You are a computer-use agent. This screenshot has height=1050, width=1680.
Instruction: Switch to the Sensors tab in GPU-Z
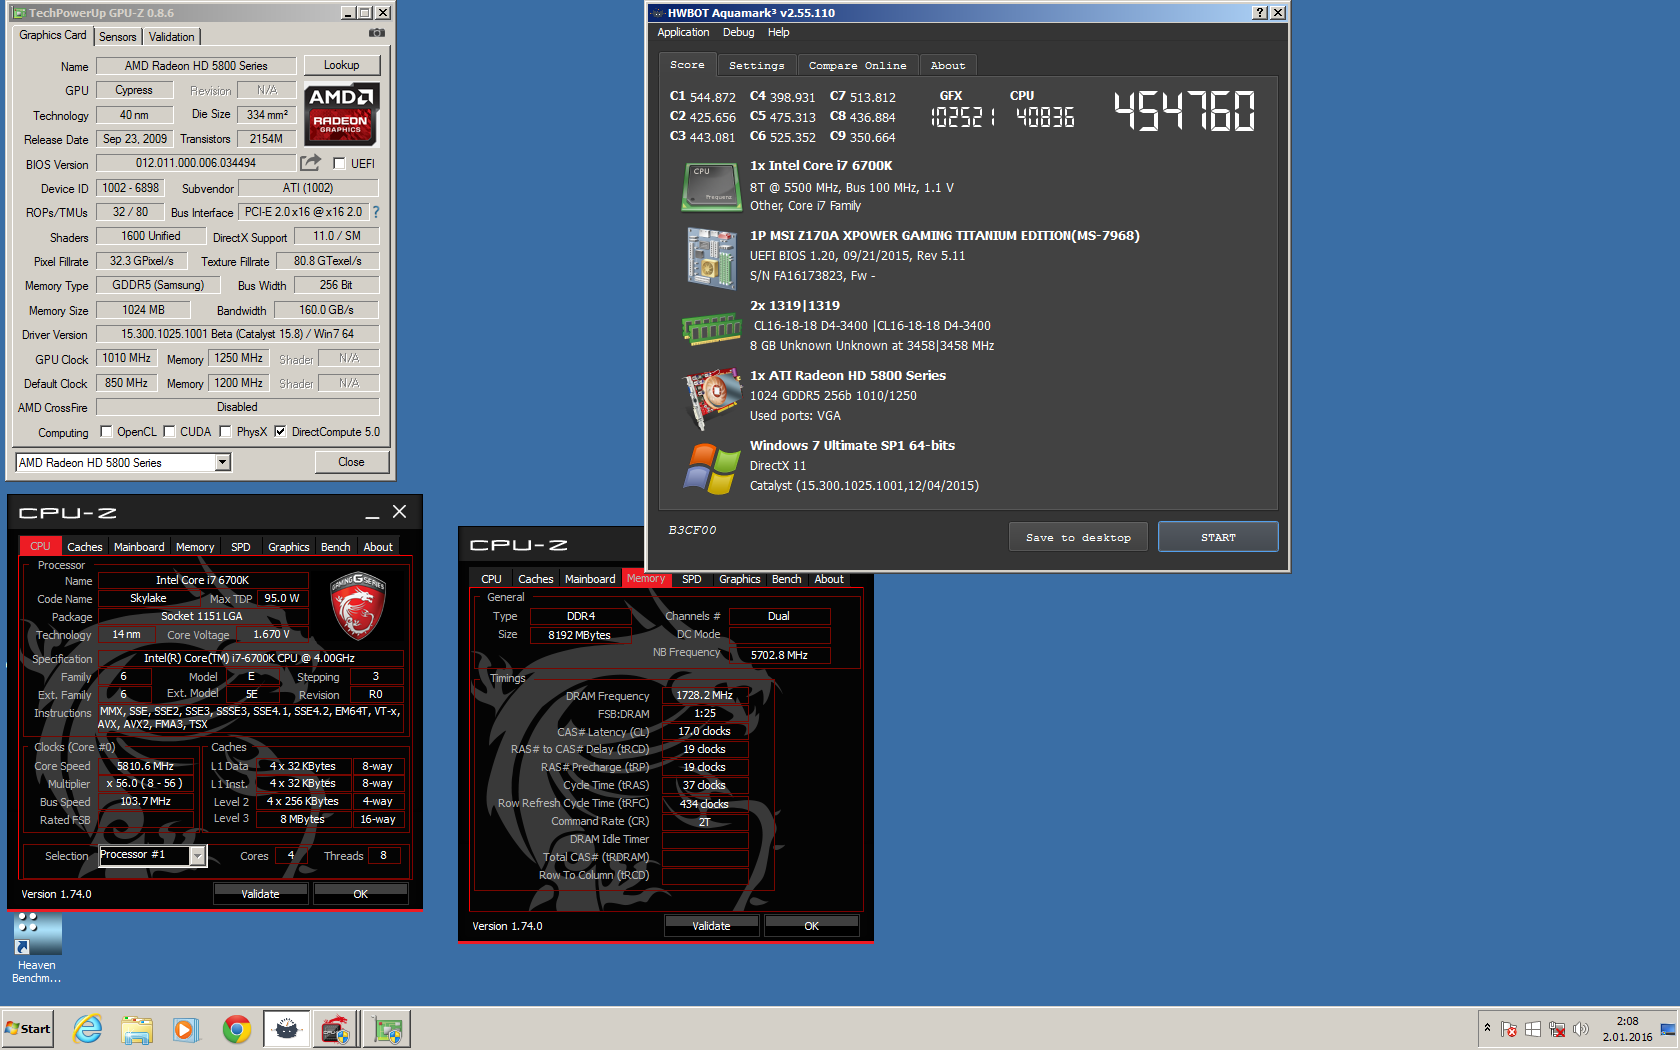(x=118, y=37)
